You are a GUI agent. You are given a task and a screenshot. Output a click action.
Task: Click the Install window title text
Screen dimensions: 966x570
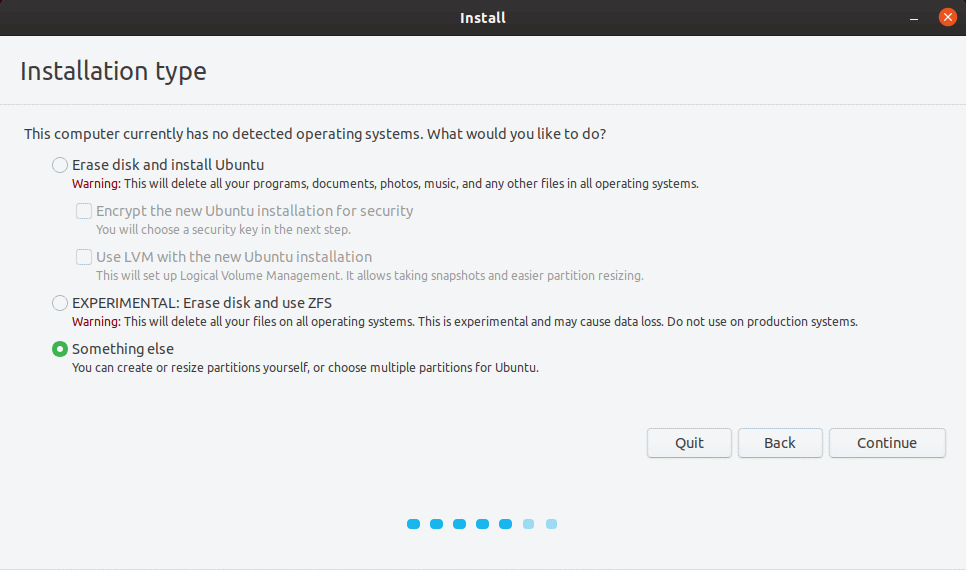(x=483, y=18)
